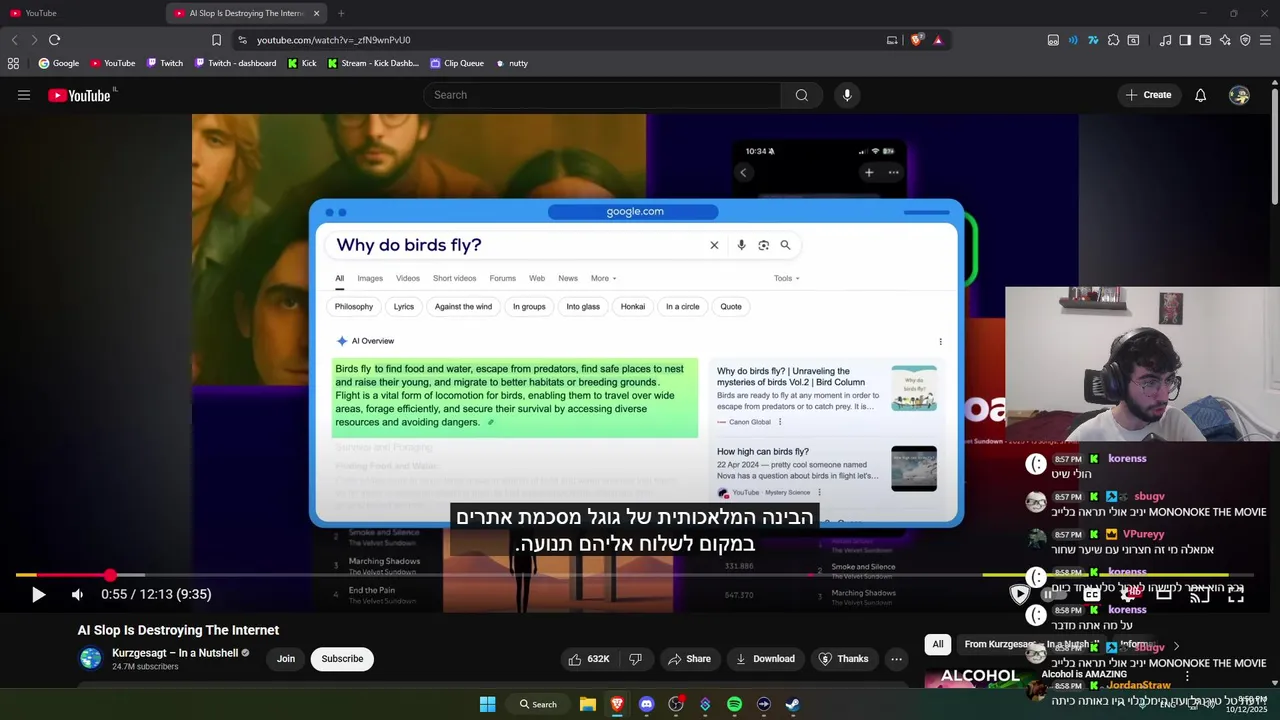Viewport: 1280px width, 720px height.
Task: Click the Create button
Action: point(1148,95)
